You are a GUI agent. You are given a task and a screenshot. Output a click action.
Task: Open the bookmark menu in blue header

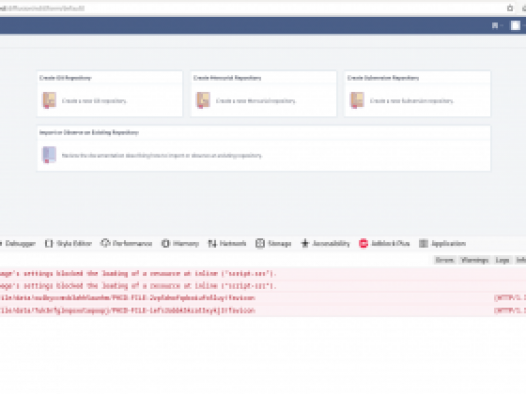(x=497, y=25)
